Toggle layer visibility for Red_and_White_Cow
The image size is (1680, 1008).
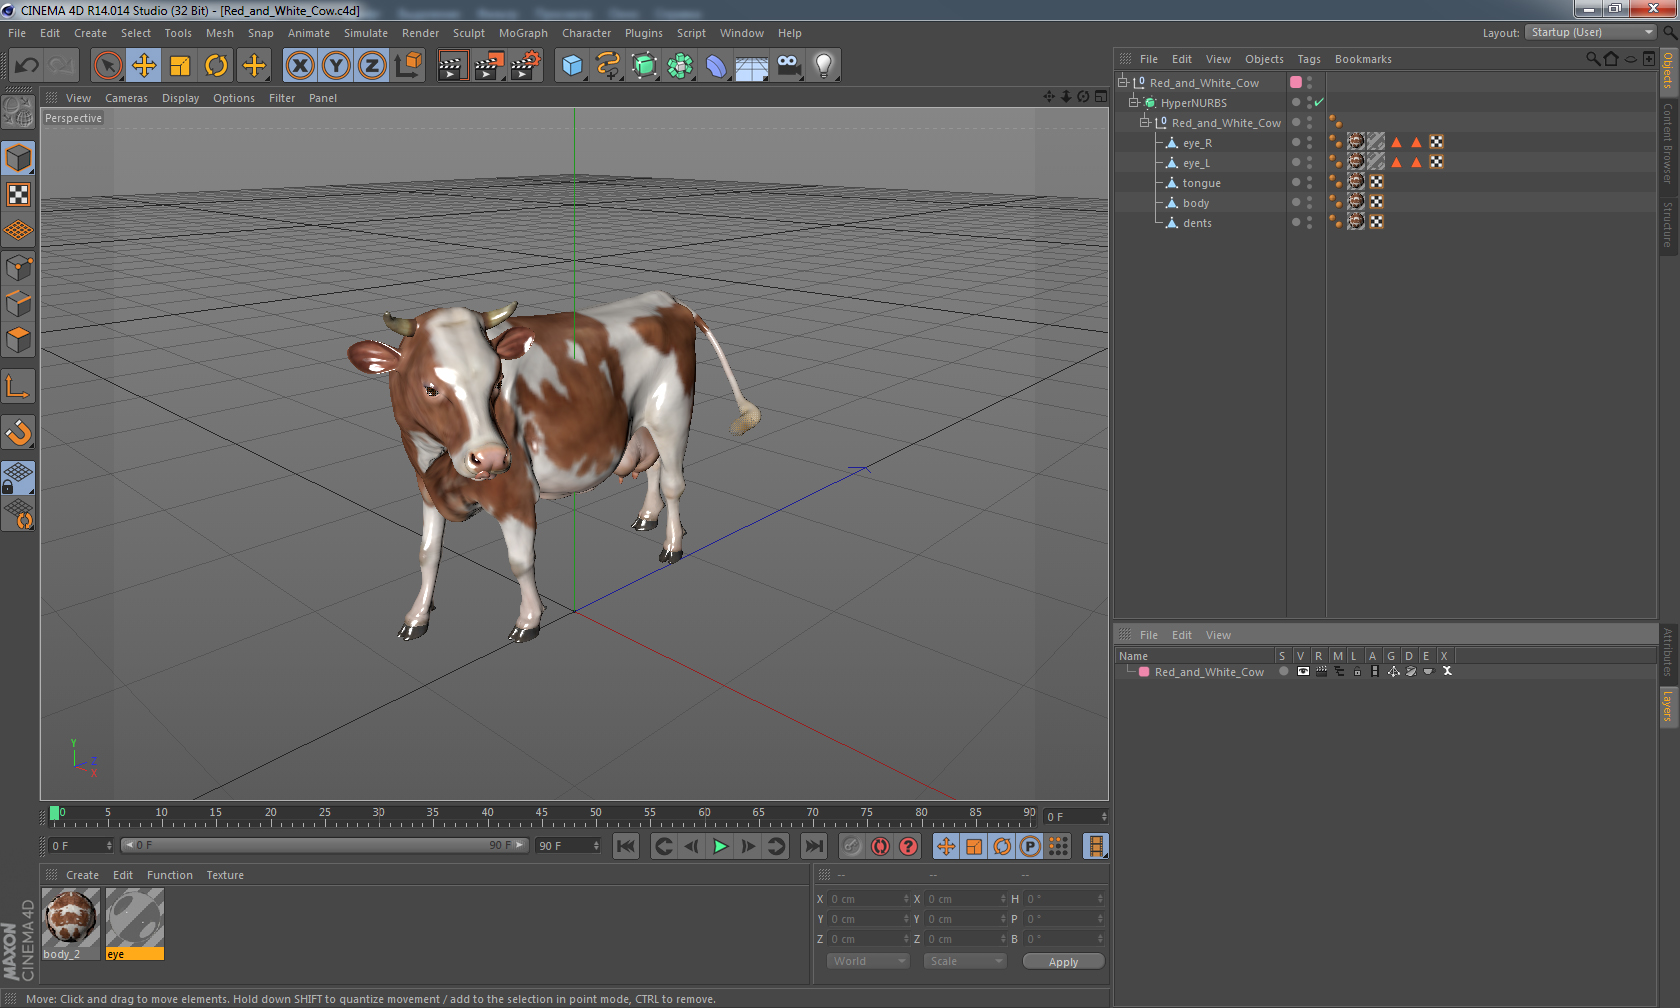point(1303,672)
